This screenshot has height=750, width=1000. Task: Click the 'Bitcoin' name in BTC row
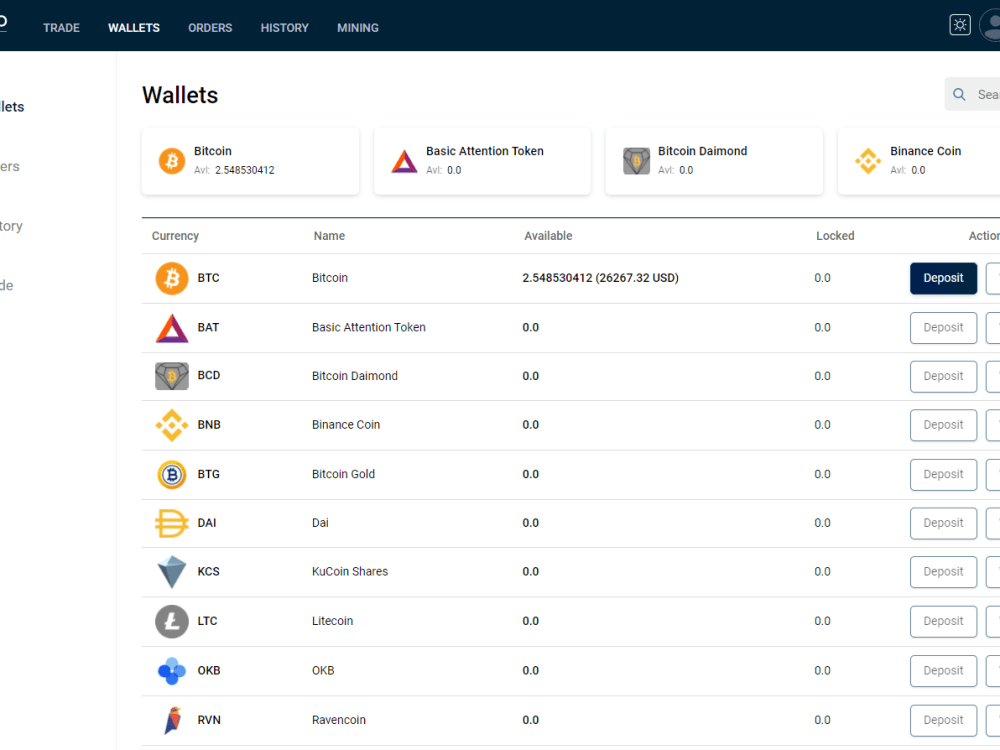(x=330, y=278)
